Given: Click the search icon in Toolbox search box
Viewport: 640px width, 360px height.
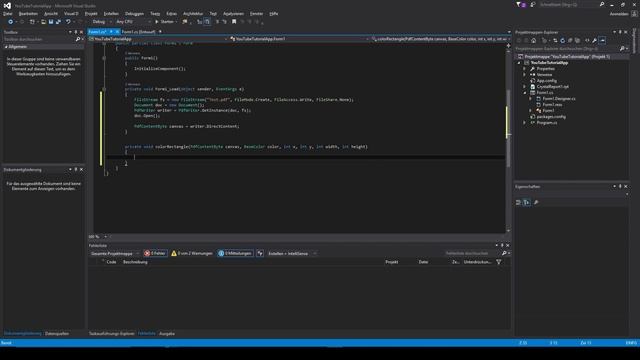Looking at the screenshot, I should pos(78,39).
